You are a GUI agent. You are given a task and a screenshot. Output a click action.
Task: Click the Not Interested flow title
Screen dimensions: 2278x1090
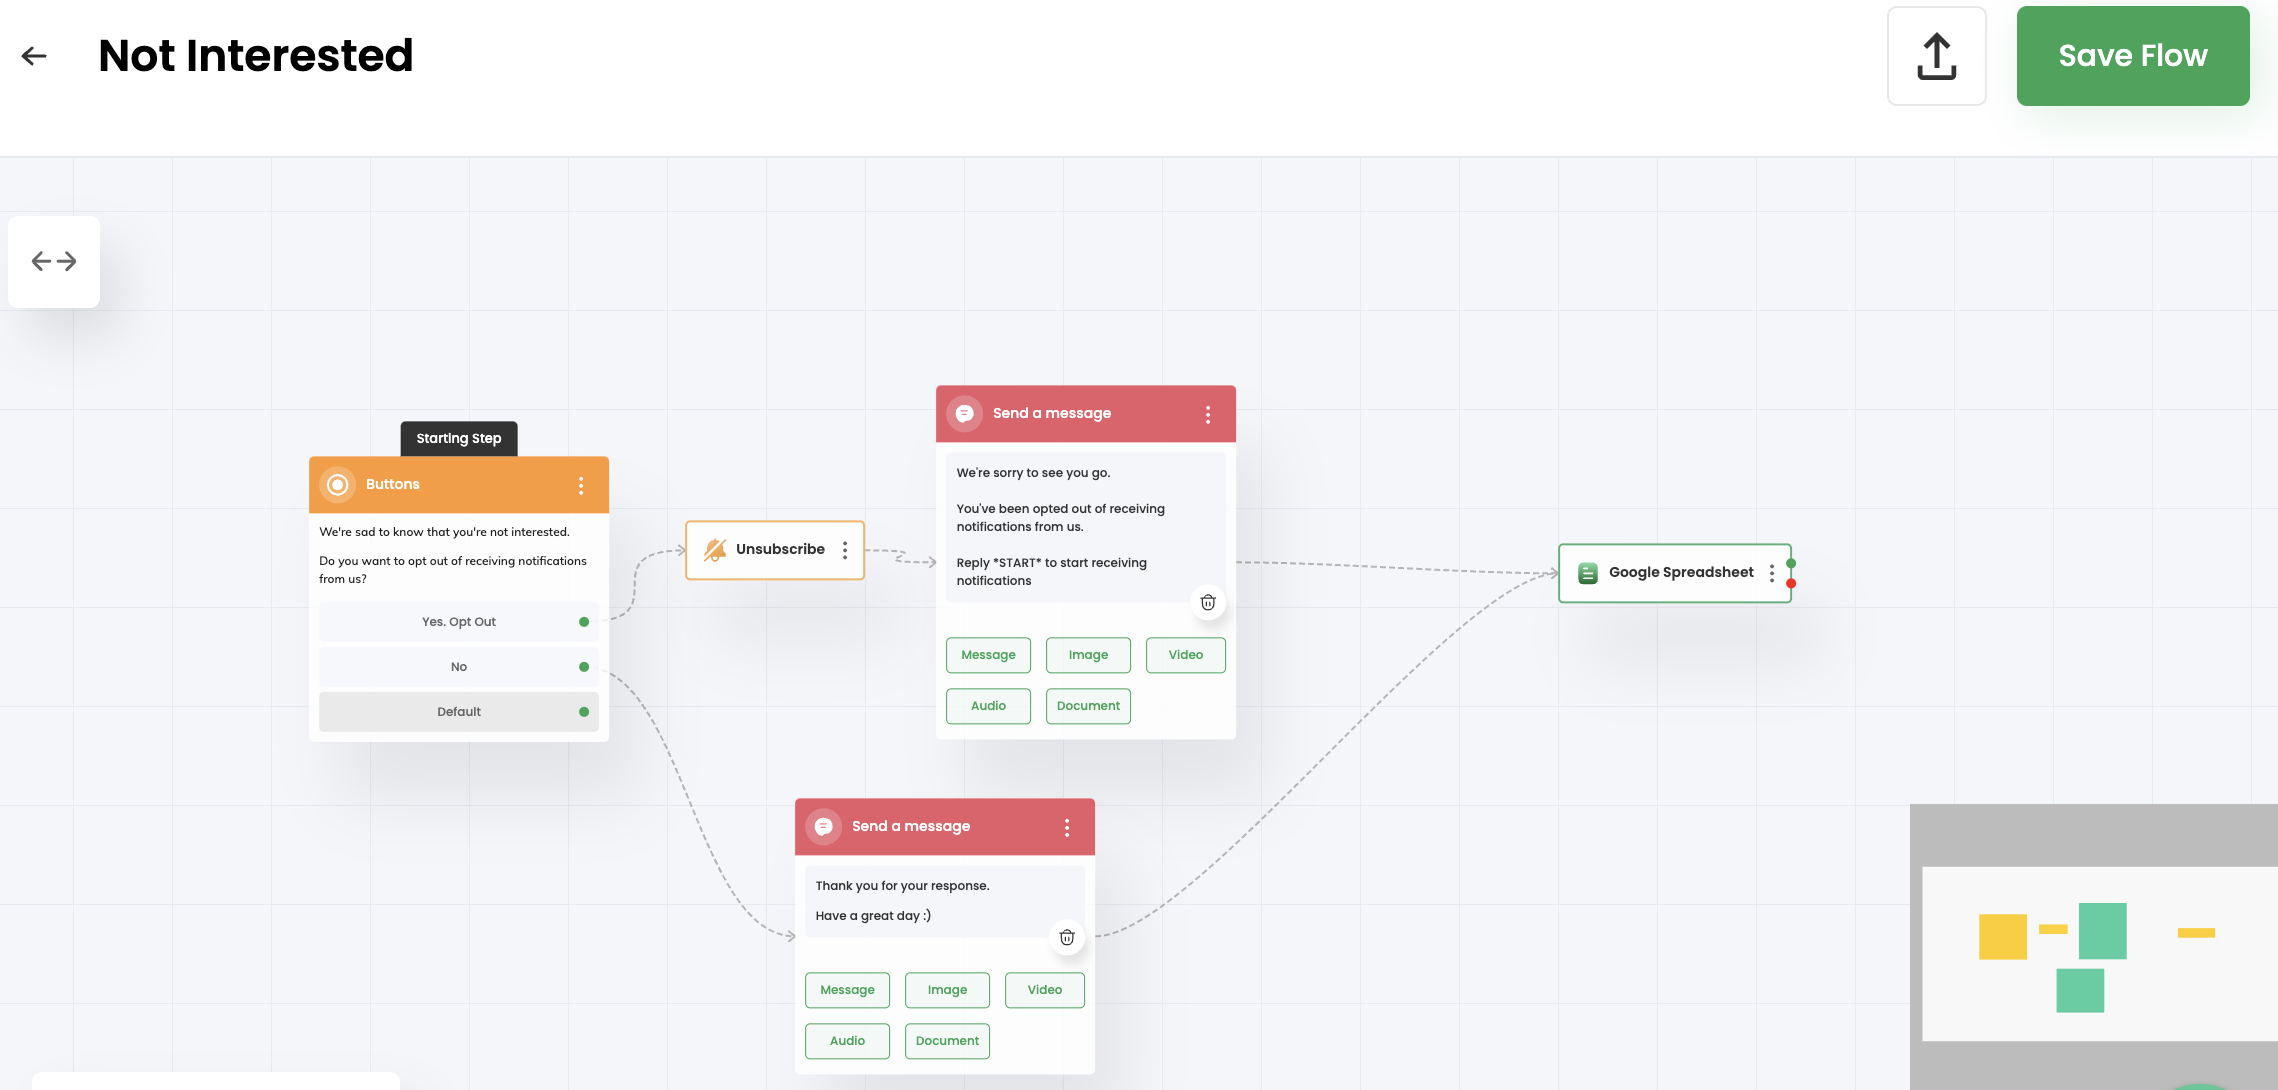click(256, 56)
